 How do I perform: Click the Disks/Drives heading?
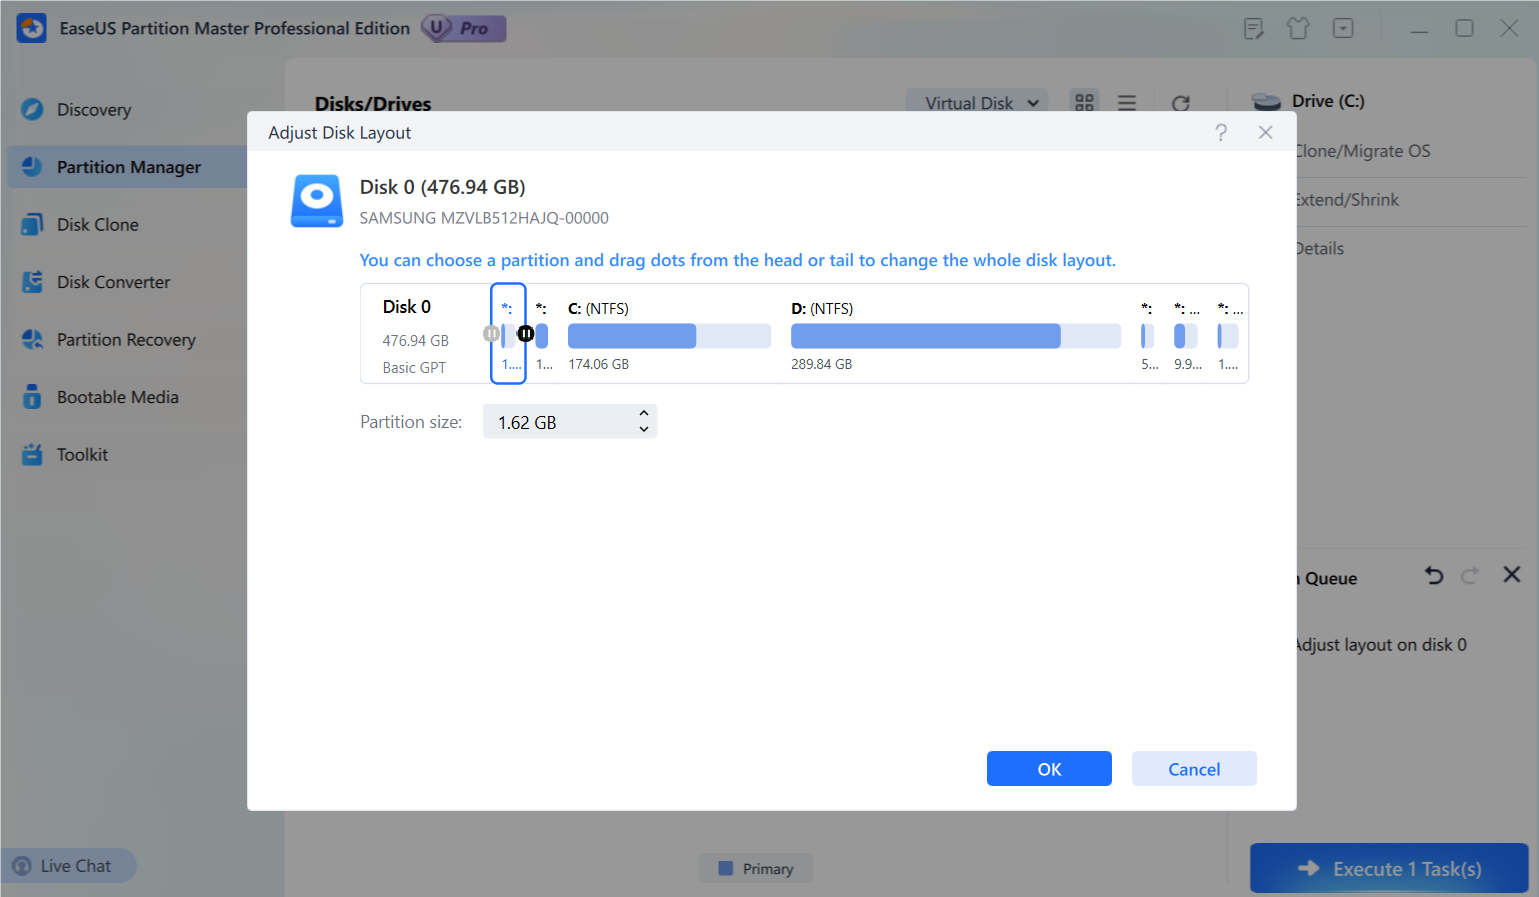(373, 104)
